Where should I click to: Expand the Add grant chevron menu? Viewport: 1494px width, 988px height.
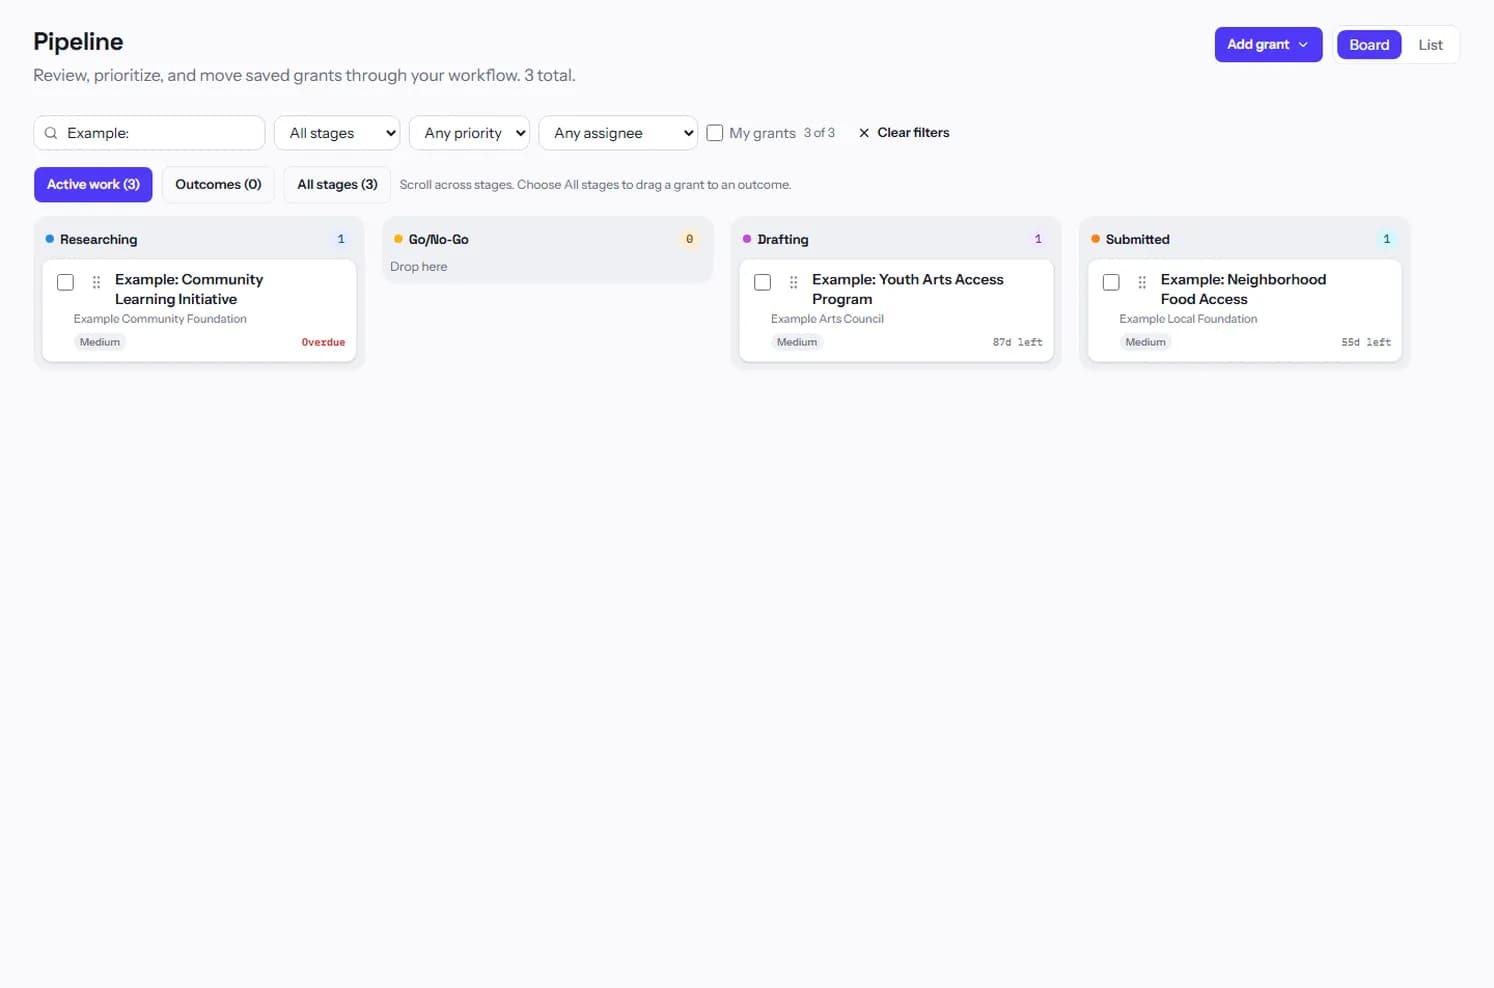1303,45
